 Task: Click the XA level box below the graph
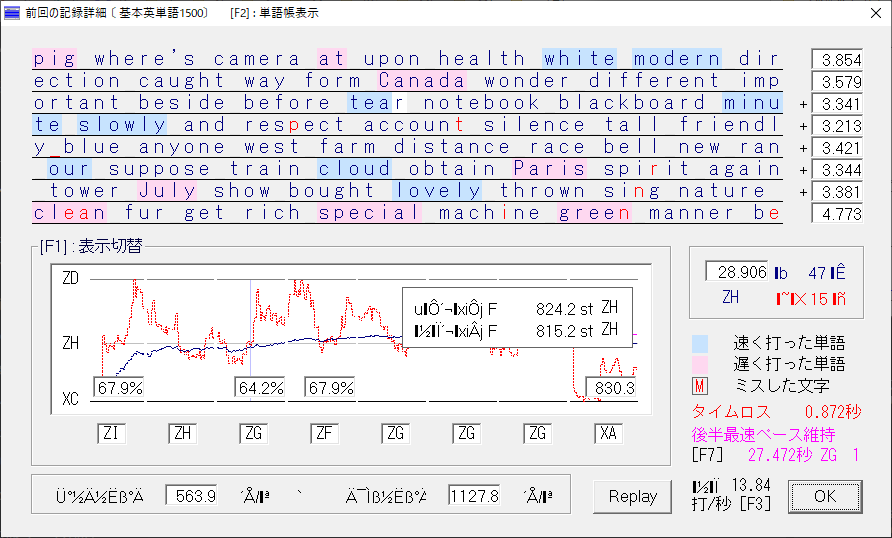608,433
